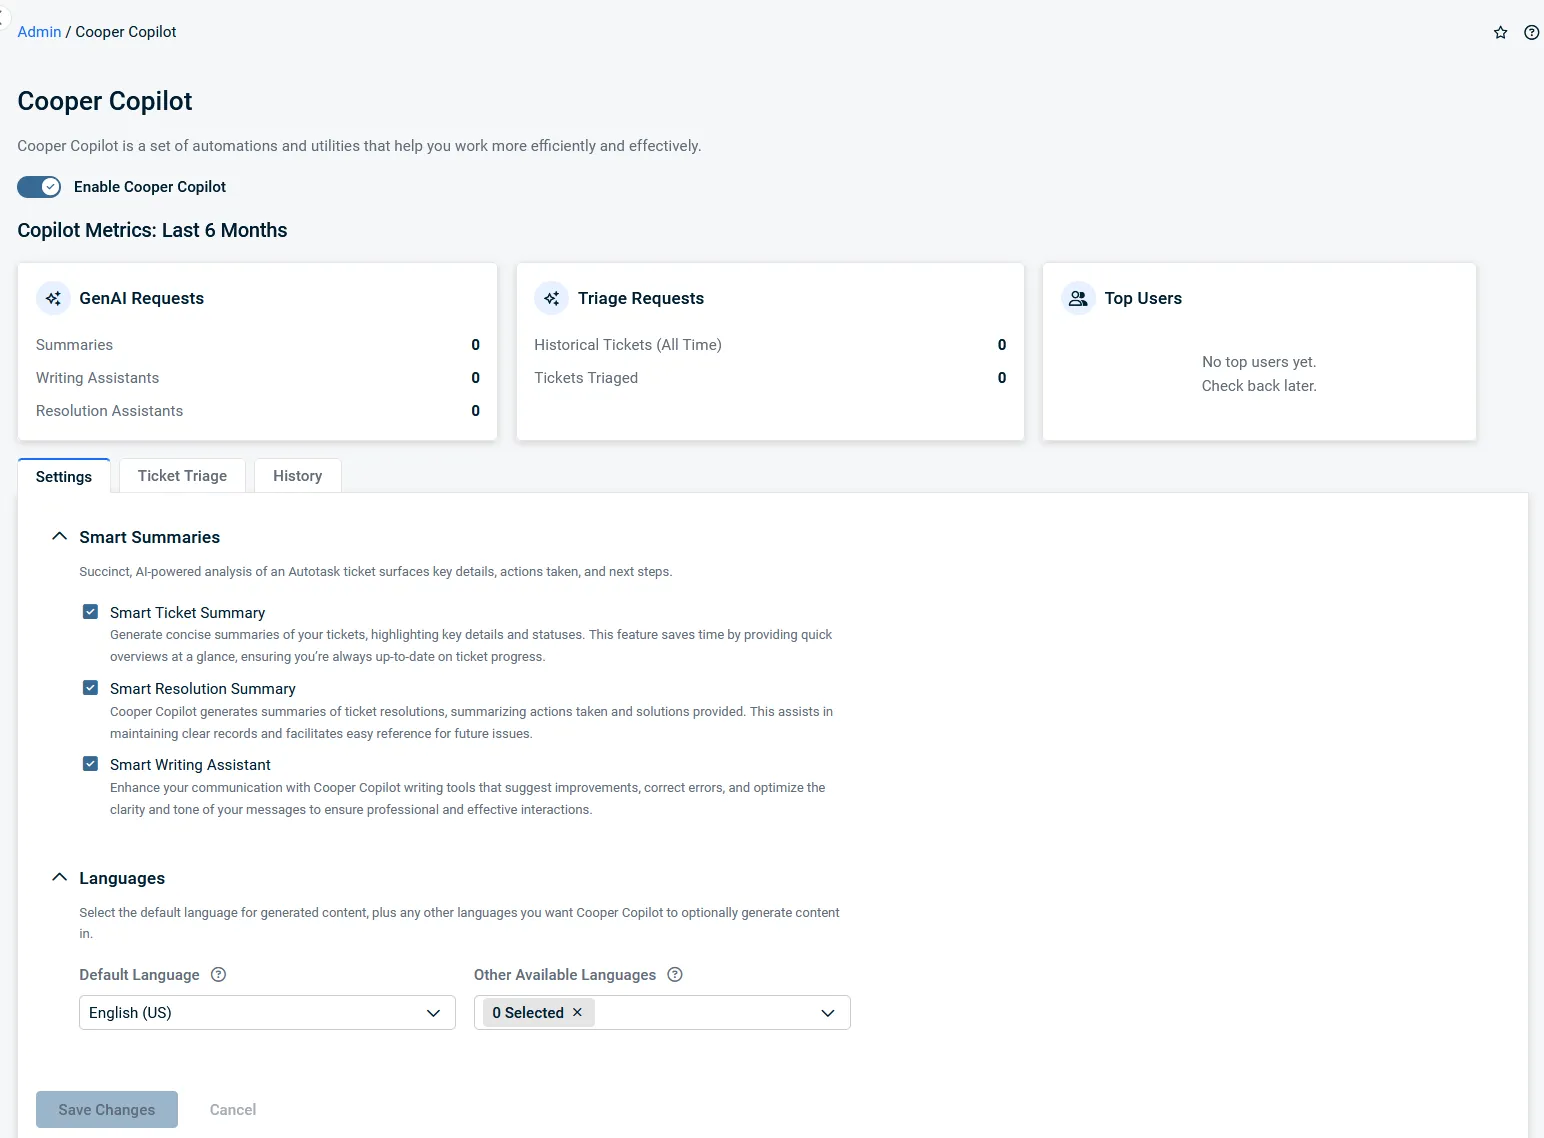Uncheck Smart Writing Assistant checkbox

(x=90, y=764)
